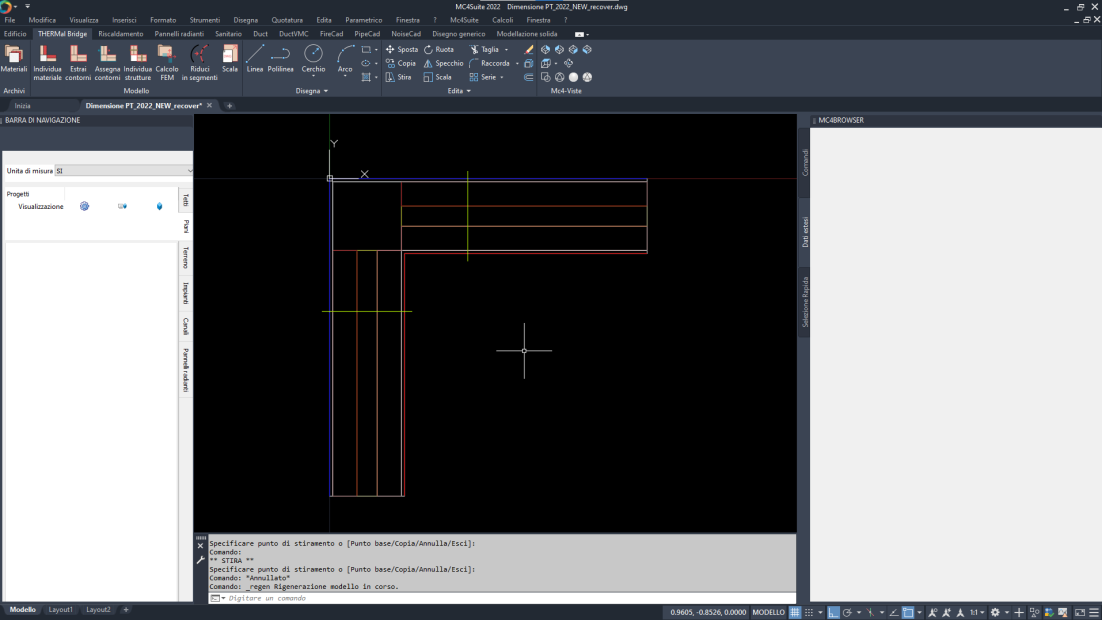Click the first Mc4-Viste view cube icon

[545, 49]
